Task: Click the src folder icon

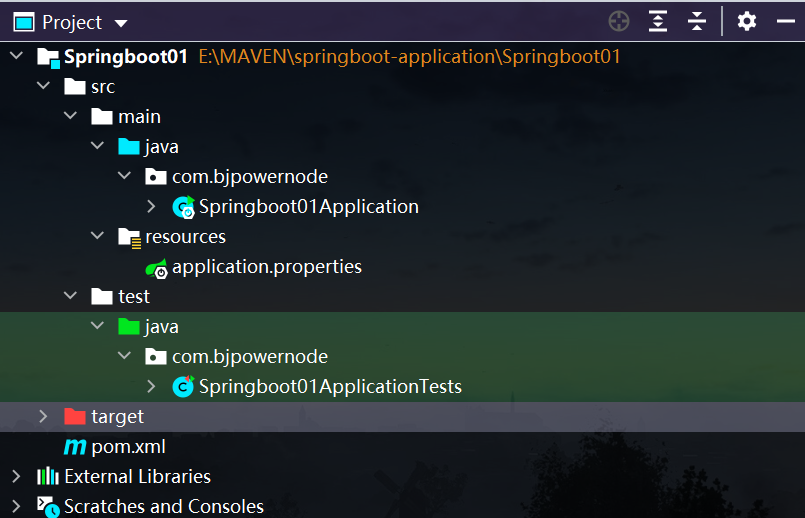Action: pos(75,87)
